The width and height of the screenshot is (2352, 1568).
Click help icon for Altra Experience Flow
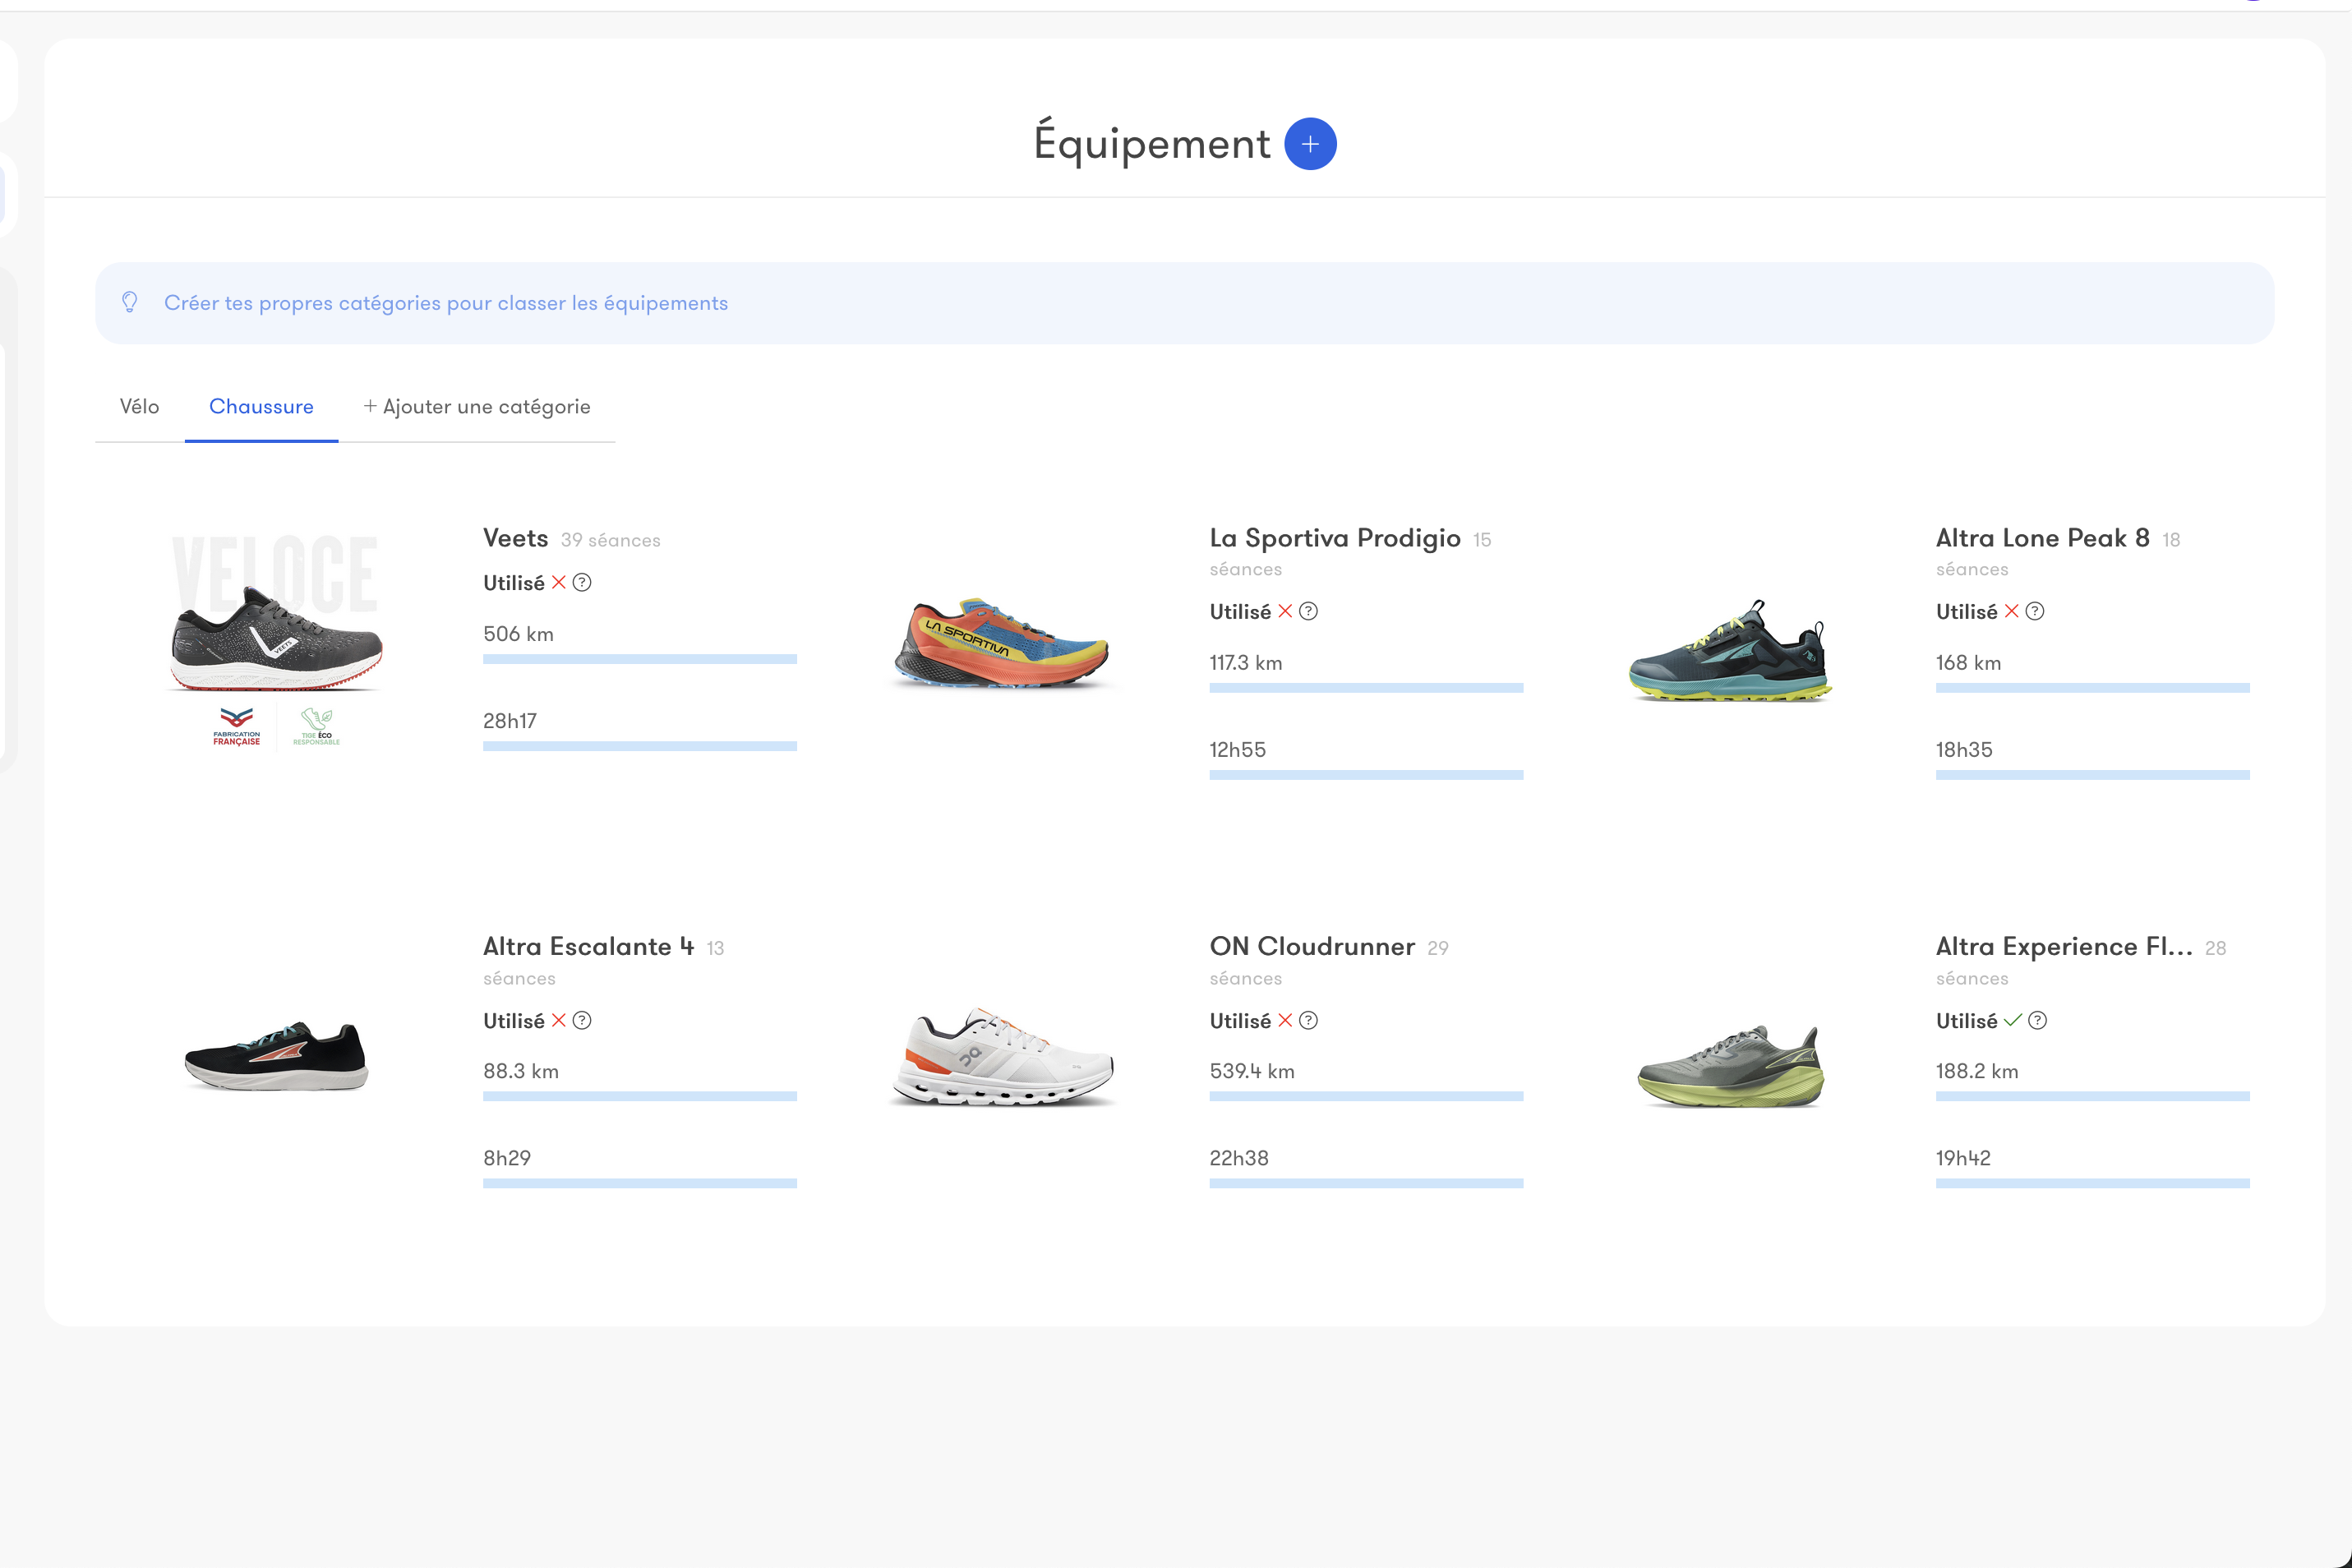[x=2037, y=1020]
